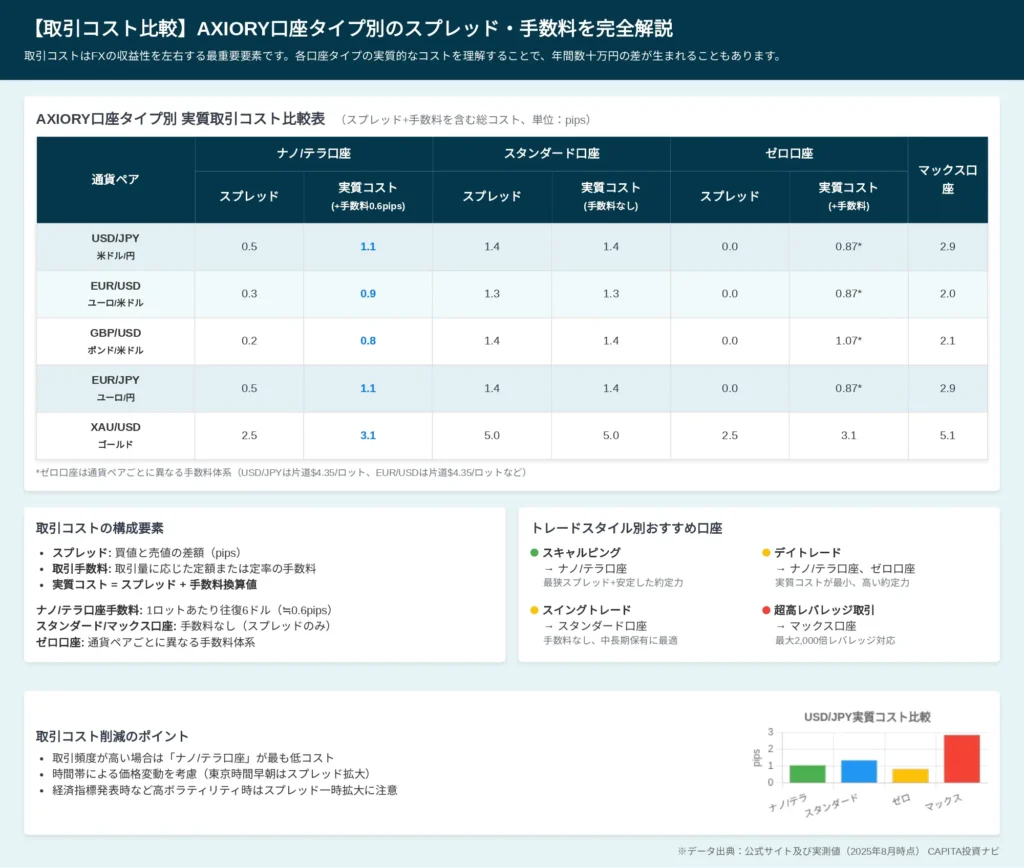Click XAU/USD ゼロ口座 spread value 2.5
Viewport: 1024px width, 868px height.
[x=729, y=435]
